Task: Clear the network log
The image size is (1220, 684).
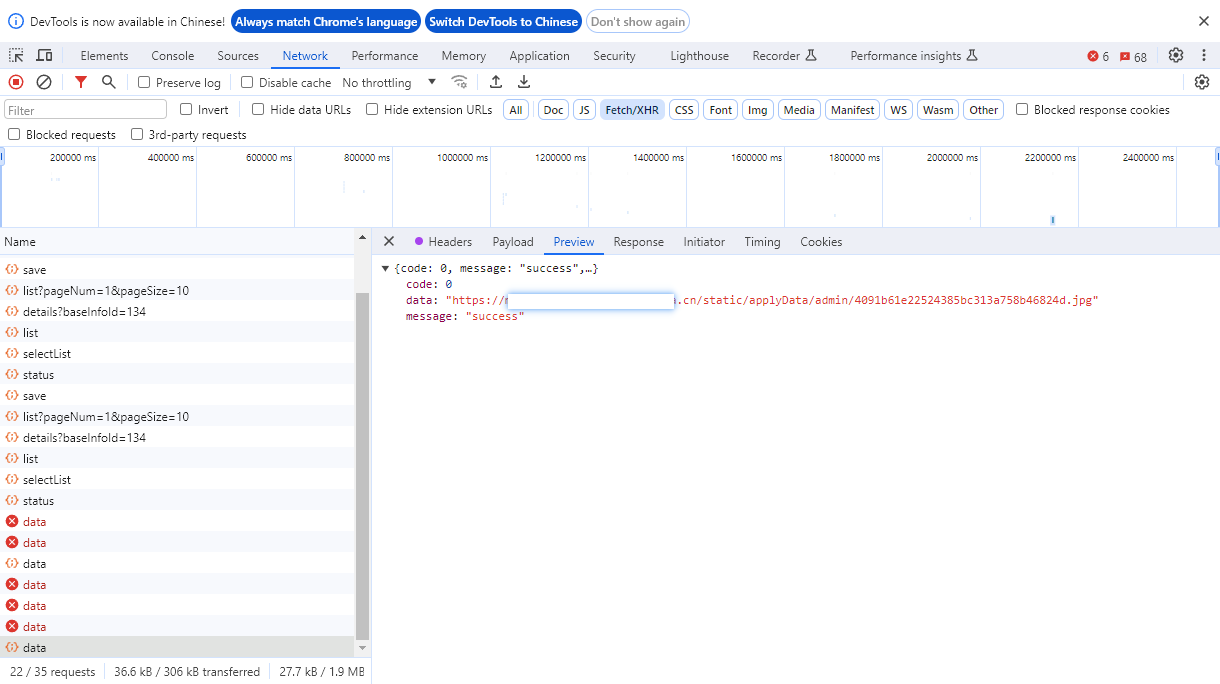Action: coord(44,82)
